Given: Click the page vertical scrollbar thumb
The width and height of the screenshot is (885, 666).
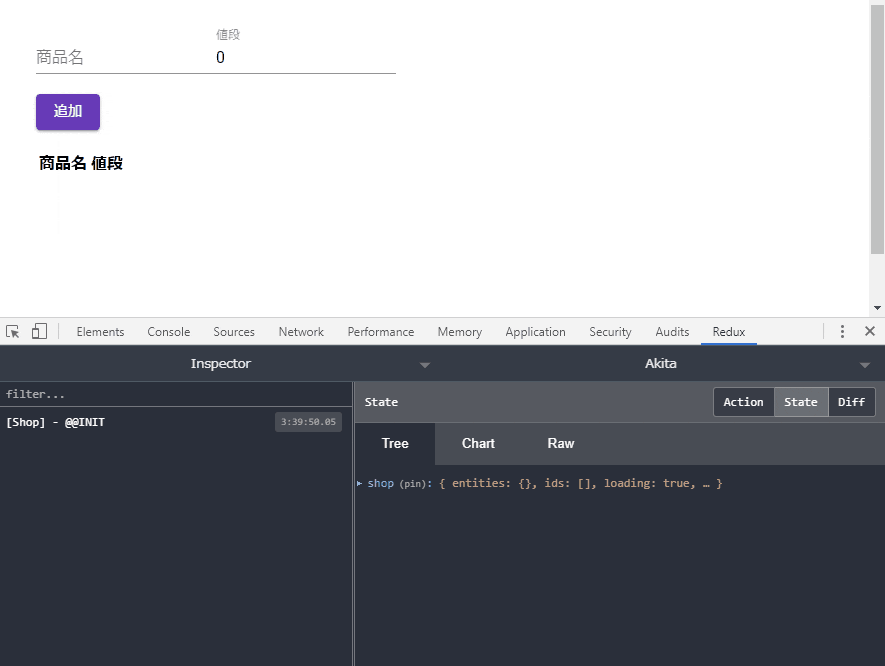Looking at the screenshot, I should 877,129.
